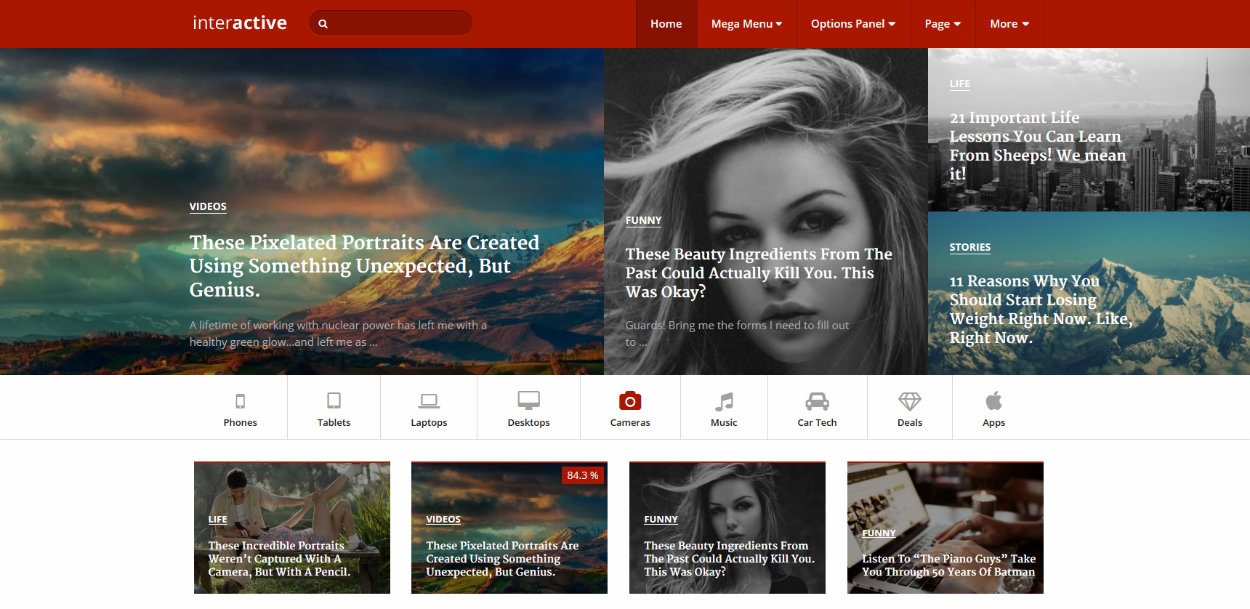Read the hero 'These Pixelated Portraits' headline
This screenshot has width=1250, height=609.
364,266
